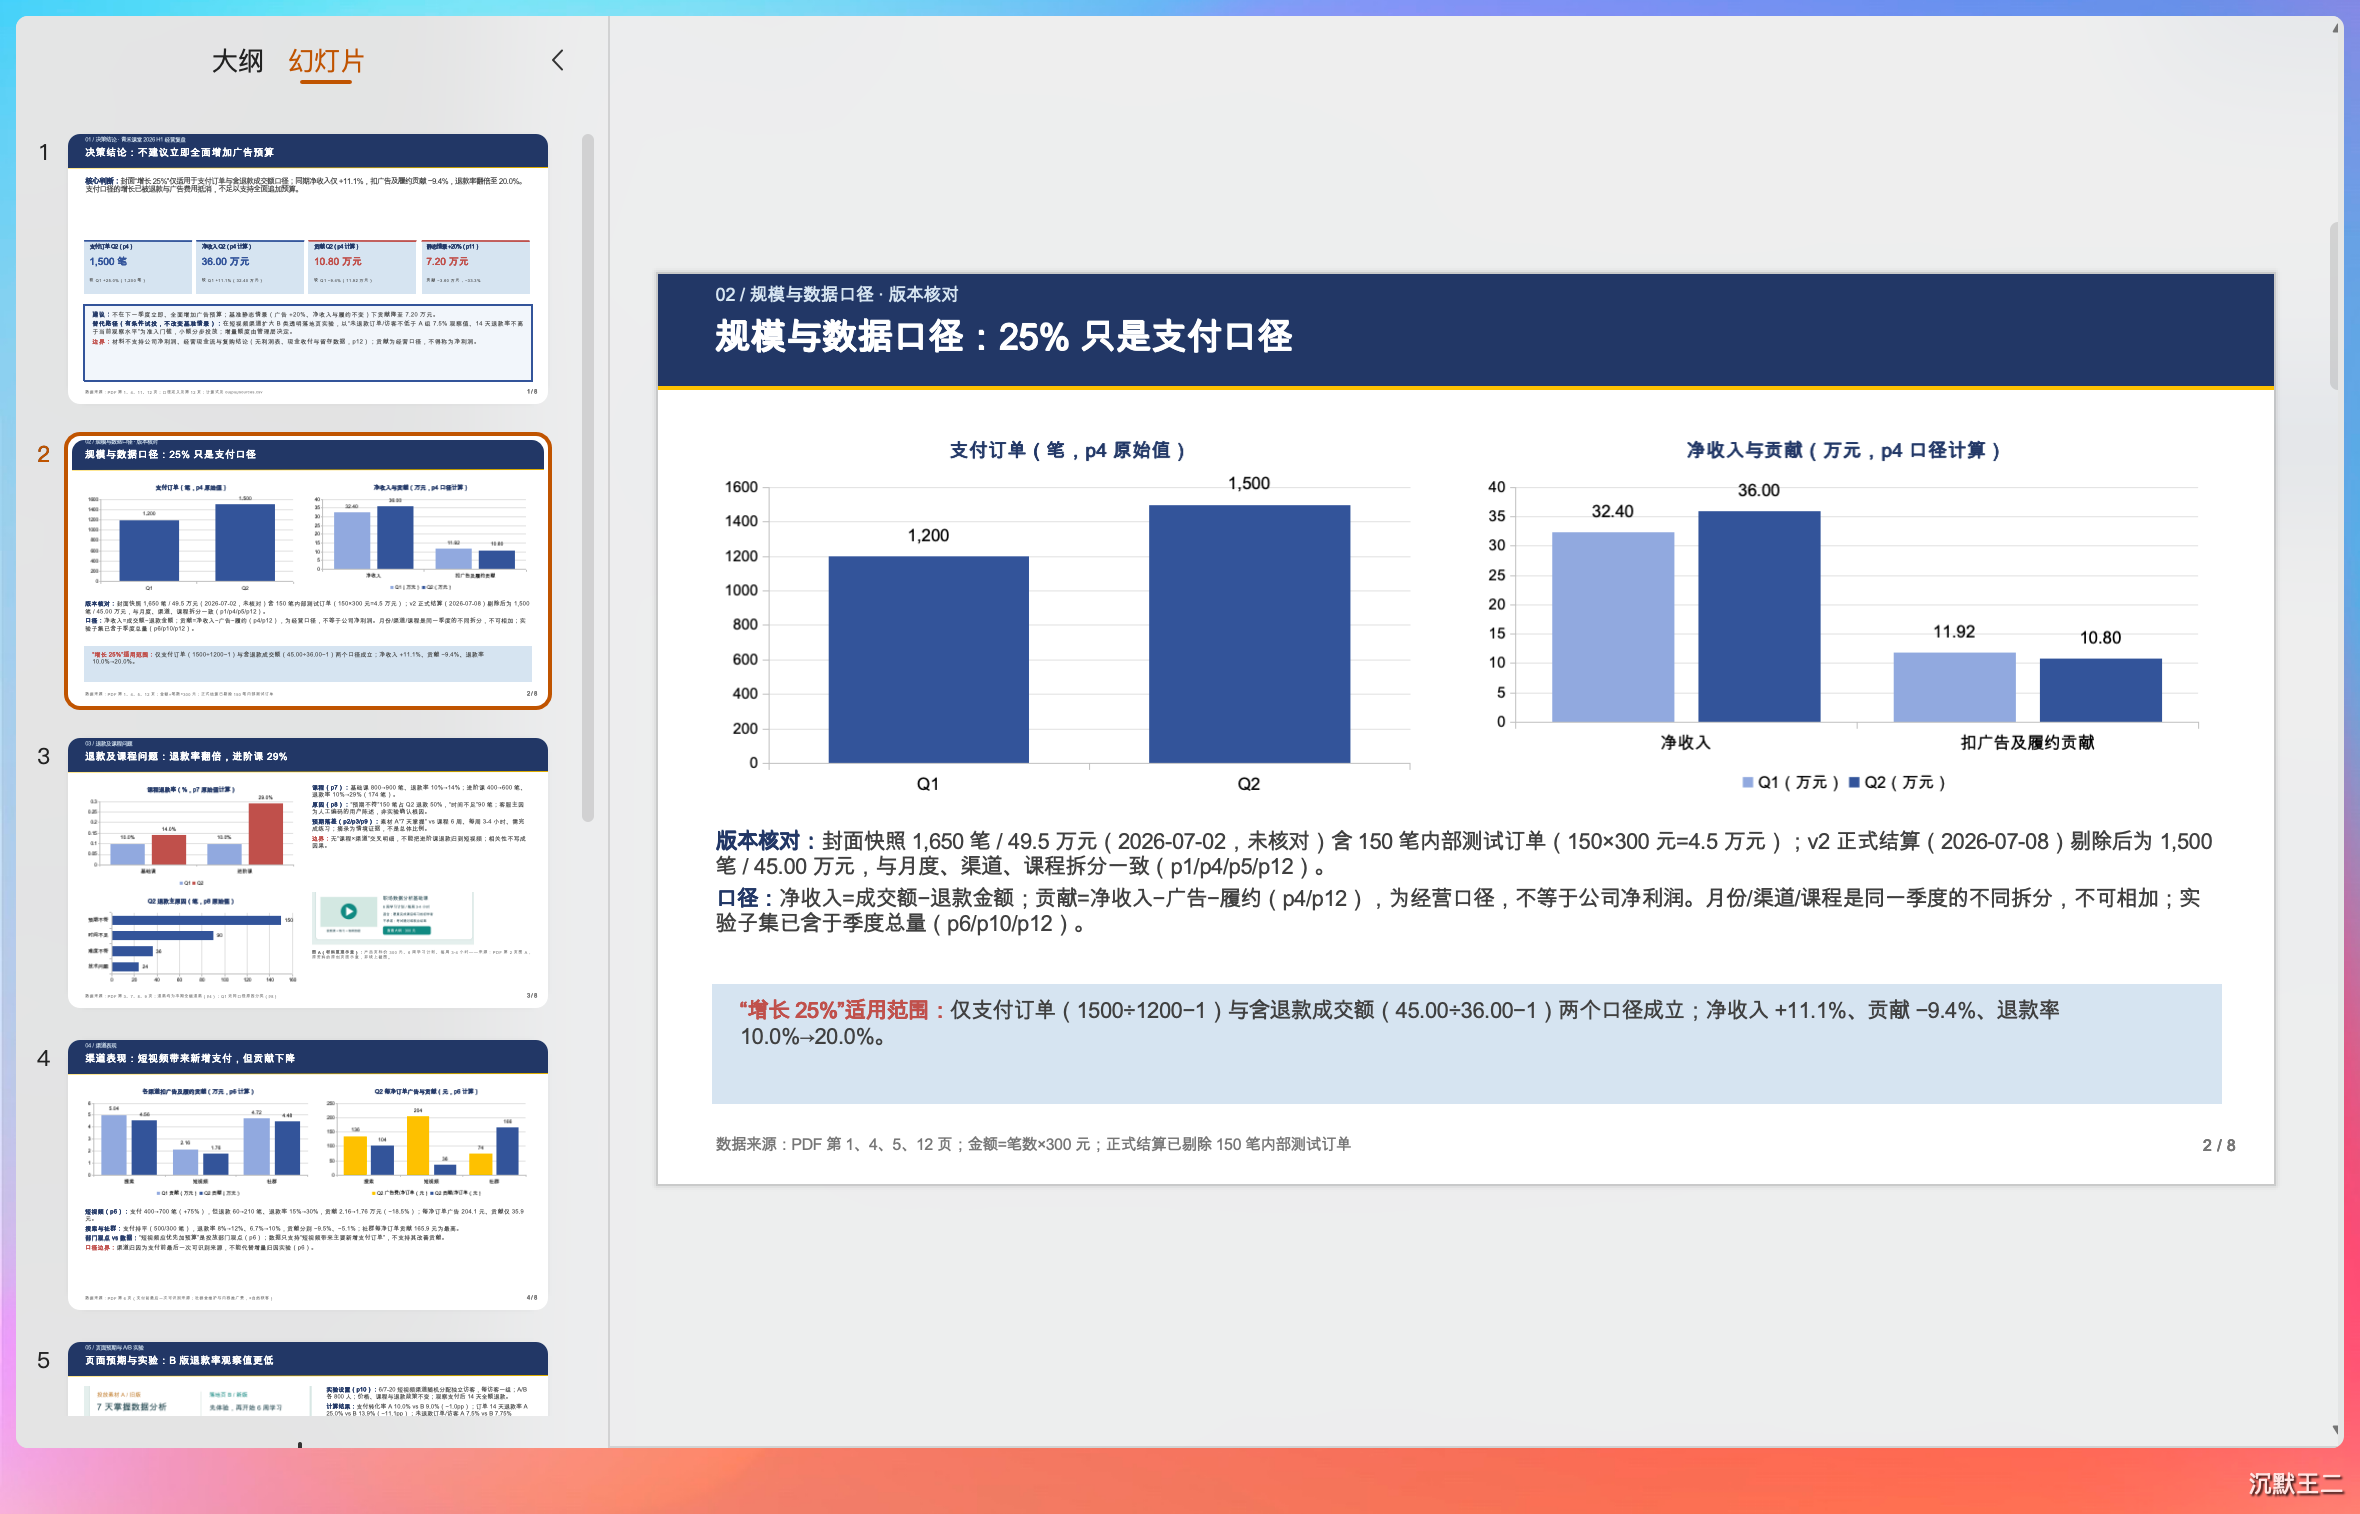Select the 净收入与贡献 chart title
This screenshot has height=1514, width=2360.
(x=1843, y=450)
